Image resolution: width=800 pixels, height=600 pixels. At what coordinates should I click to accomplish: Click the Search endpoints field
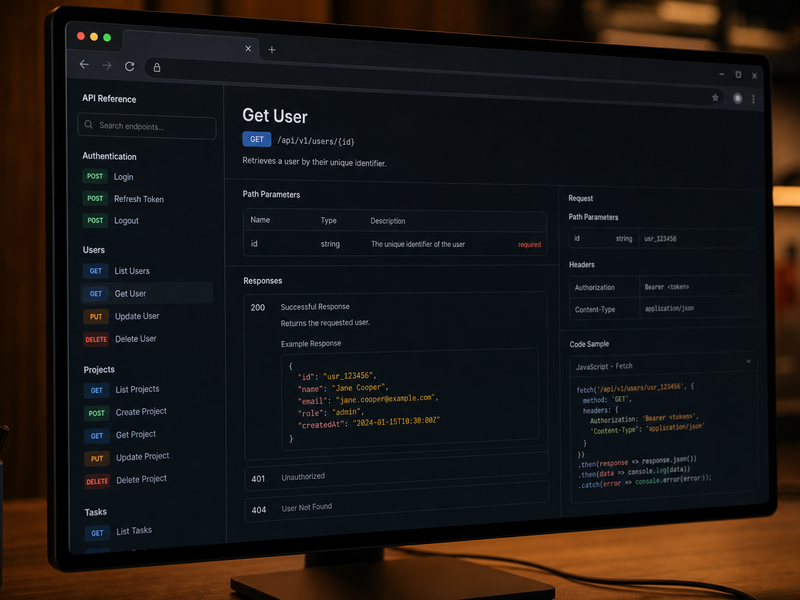click(147, 126)
